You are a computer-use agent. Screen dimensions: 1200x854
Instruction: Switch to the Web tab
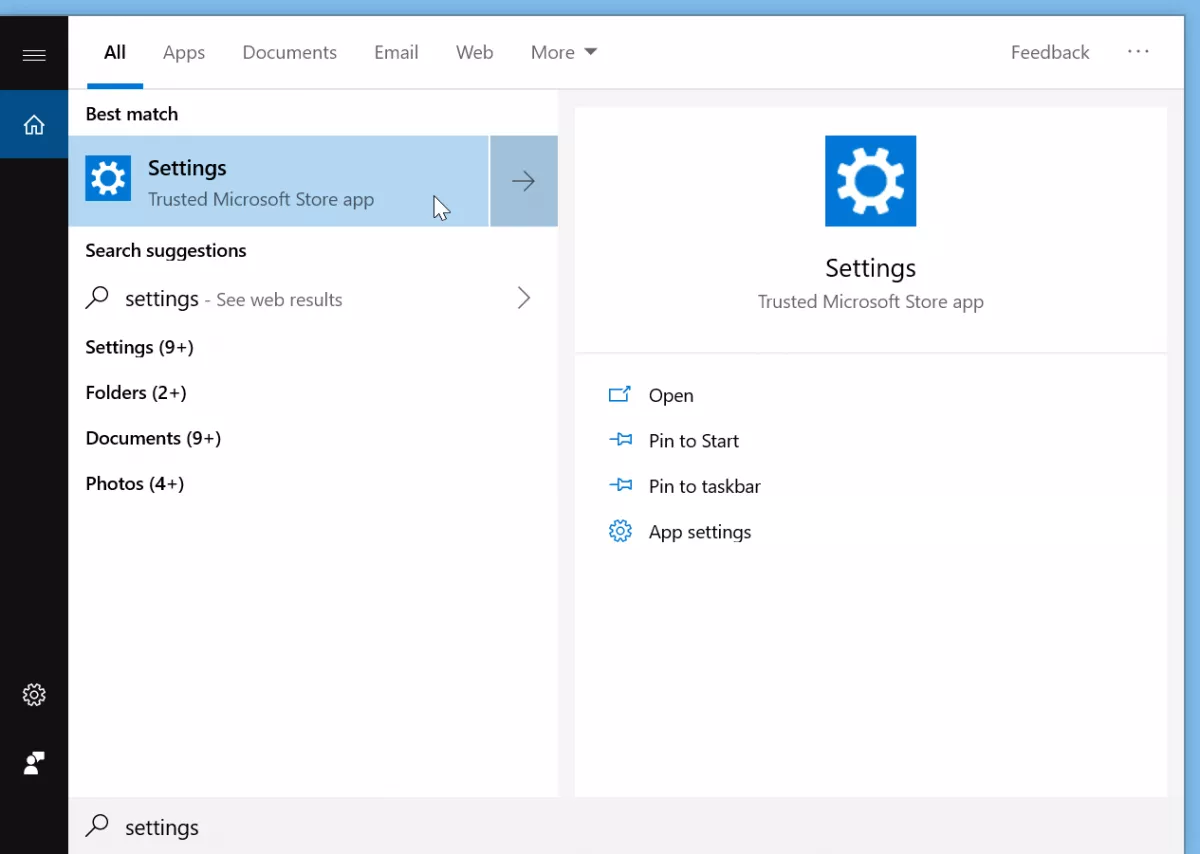(475, 52)
